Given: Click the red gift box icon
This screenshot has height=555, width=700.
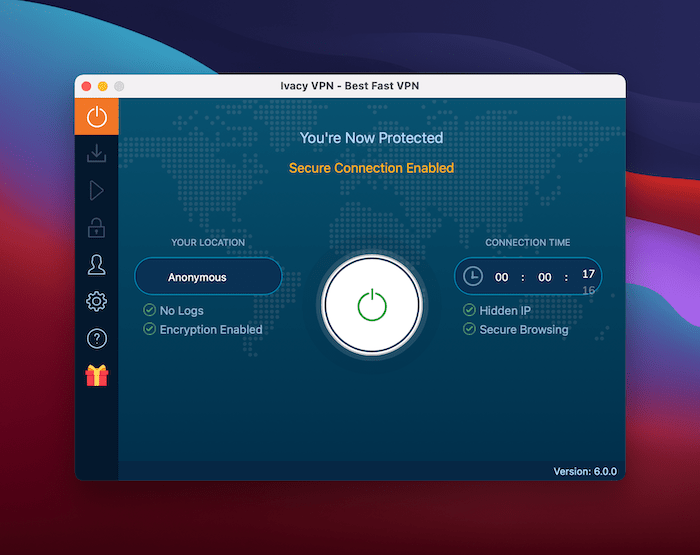Looking at the screenshot, I should click(x=96, y=375).
